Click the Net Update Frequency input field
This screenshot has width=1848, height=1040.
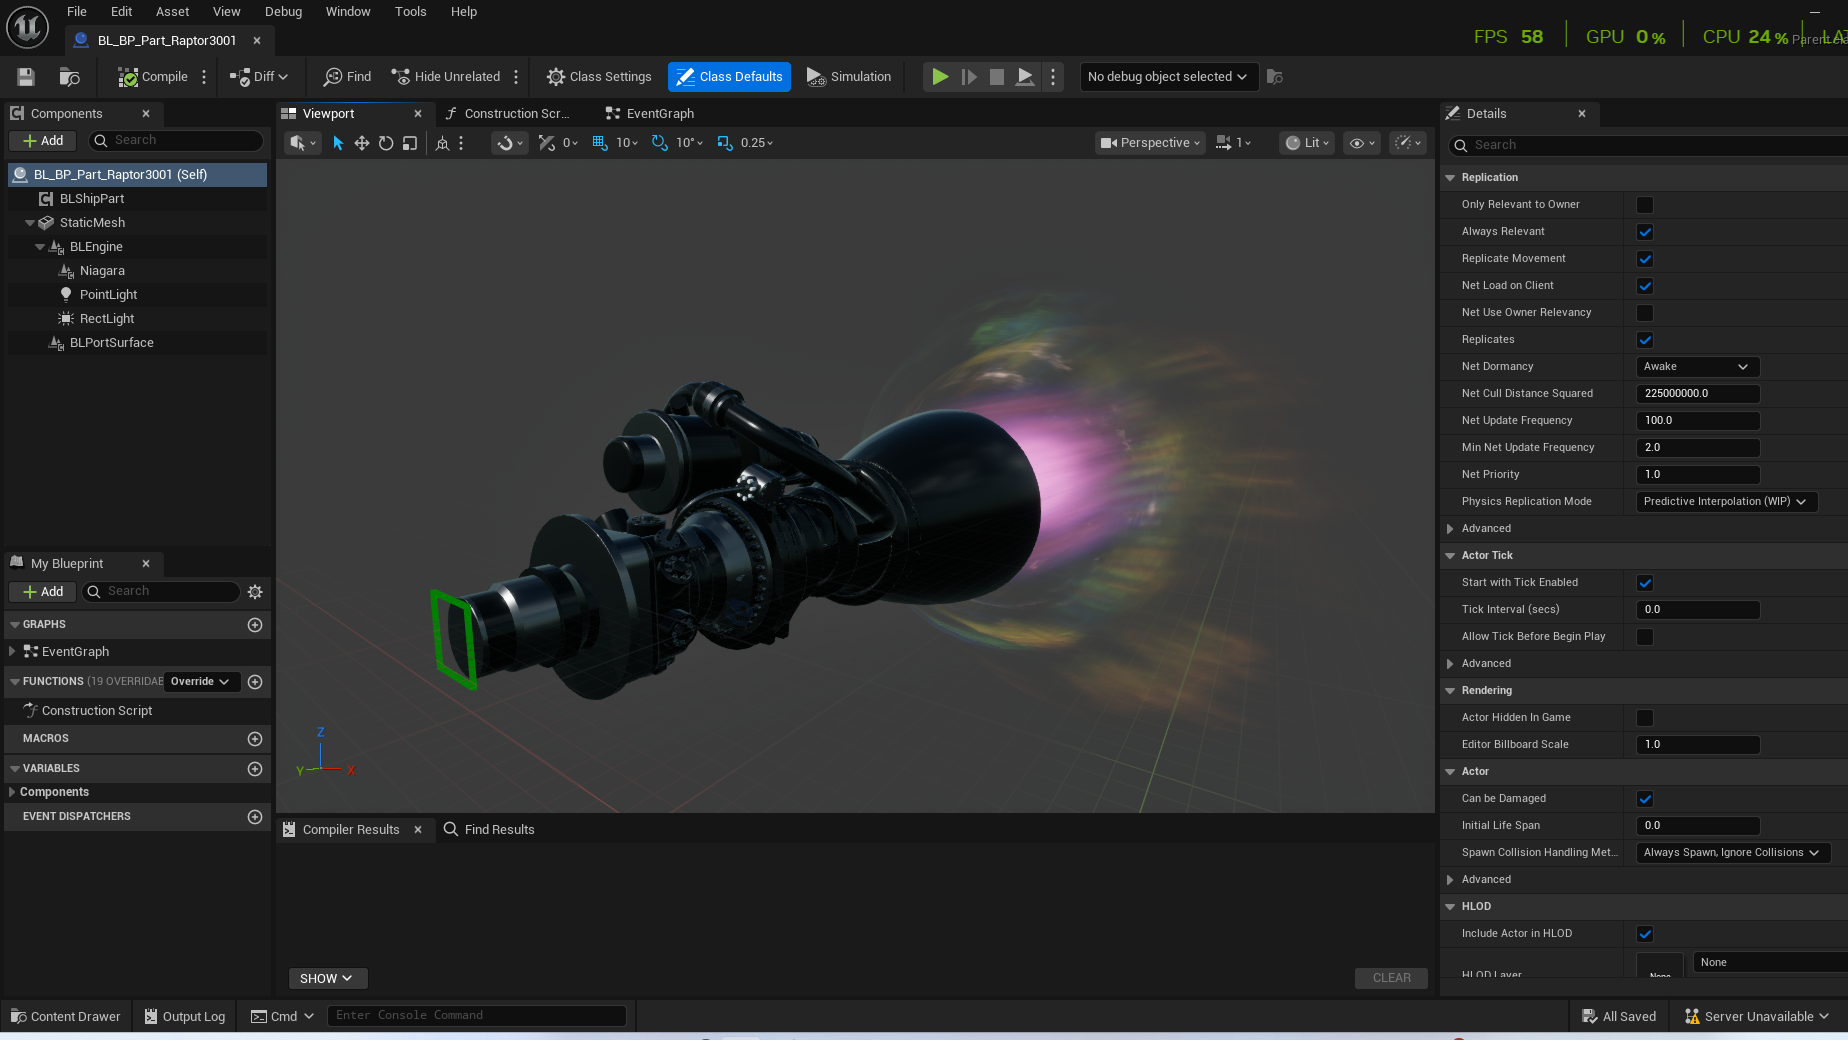pos(1697,421)
